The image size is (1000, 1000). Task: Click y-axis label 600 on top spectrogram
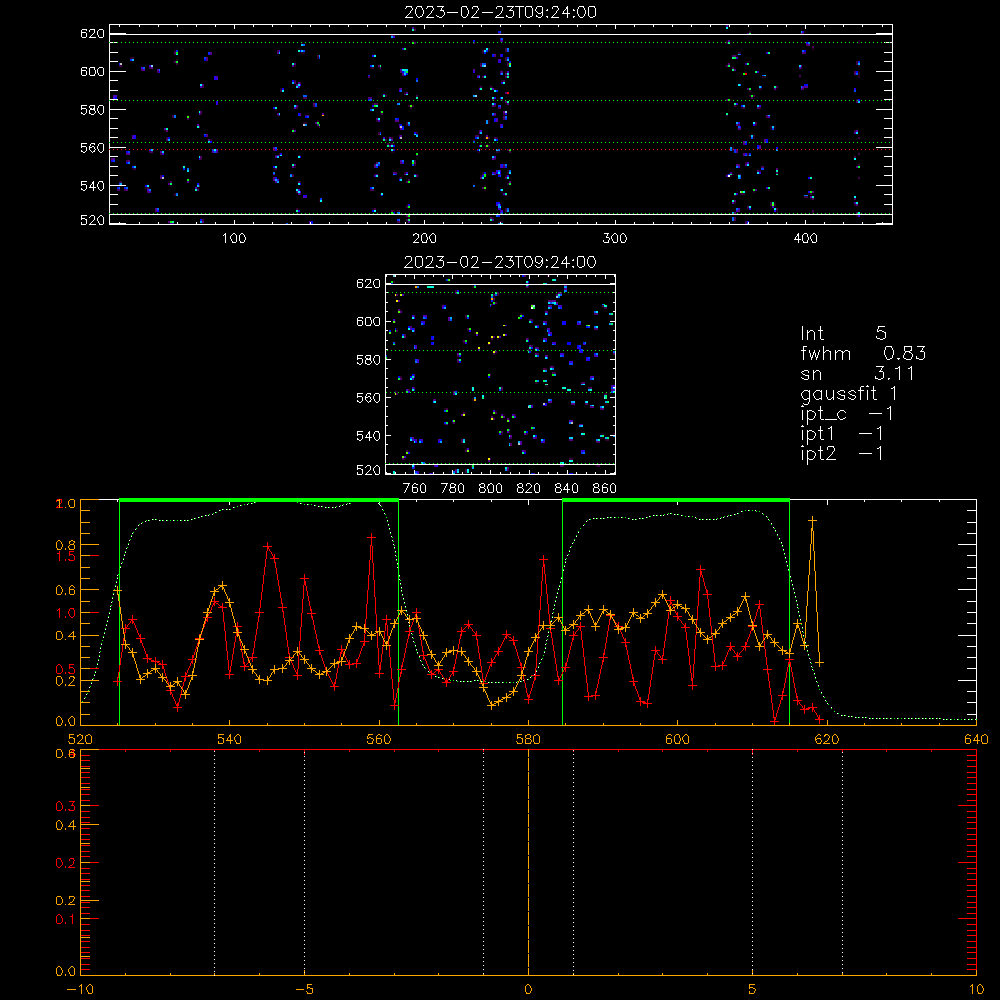point(92,71)
